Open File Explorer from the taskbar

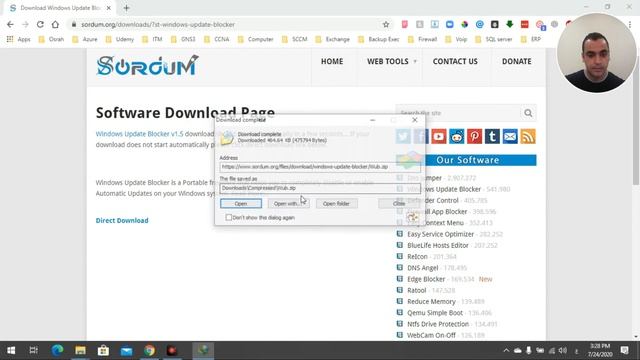tap(80, 350)
